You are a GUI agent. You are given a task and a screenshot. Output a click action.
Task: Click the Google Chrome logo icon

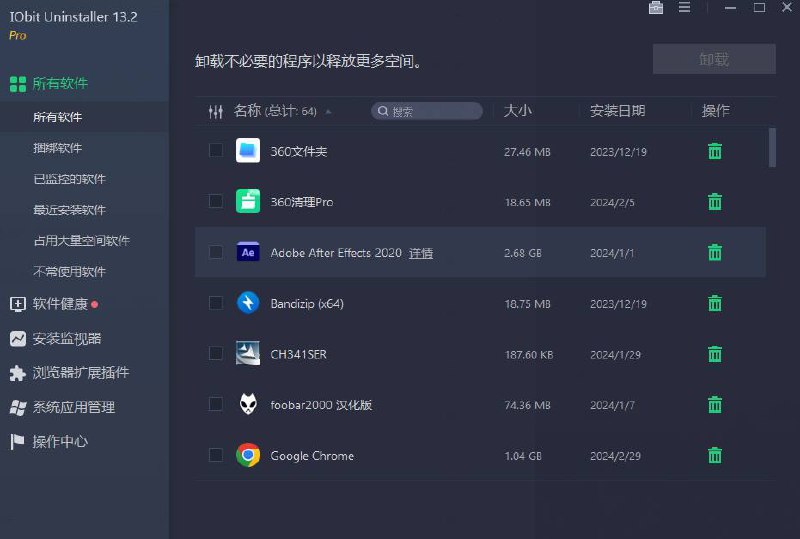[248, 455]
